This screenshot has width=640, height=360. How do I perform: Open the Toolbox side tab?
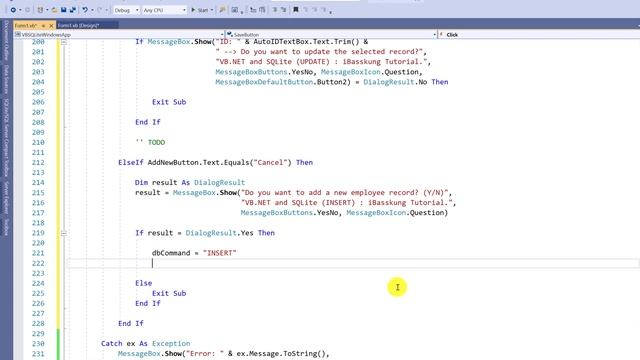tap(6, 227)
